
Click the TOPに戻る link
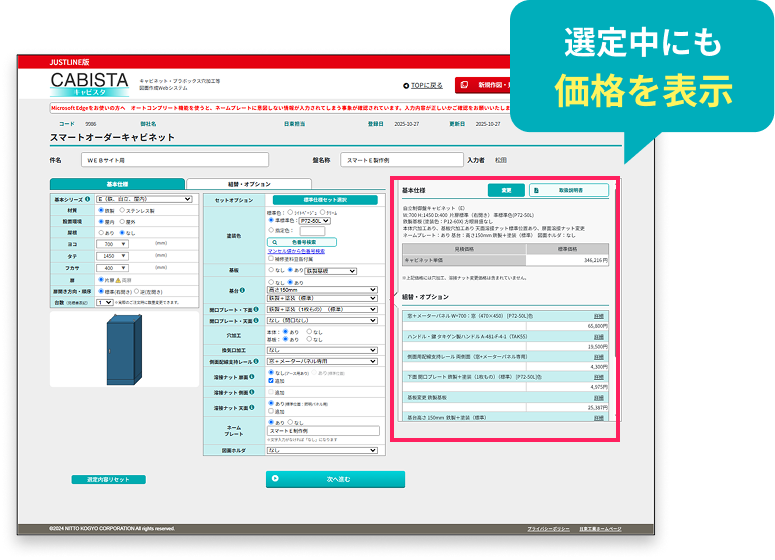click(x=427, y=86)
